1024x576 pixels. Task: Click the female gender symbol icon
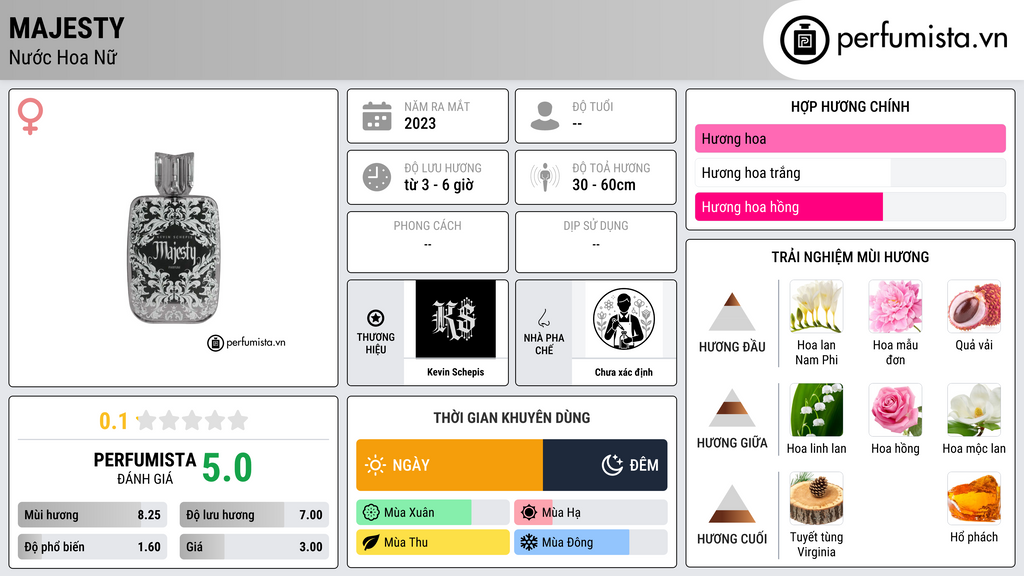[x=30, y=116]
